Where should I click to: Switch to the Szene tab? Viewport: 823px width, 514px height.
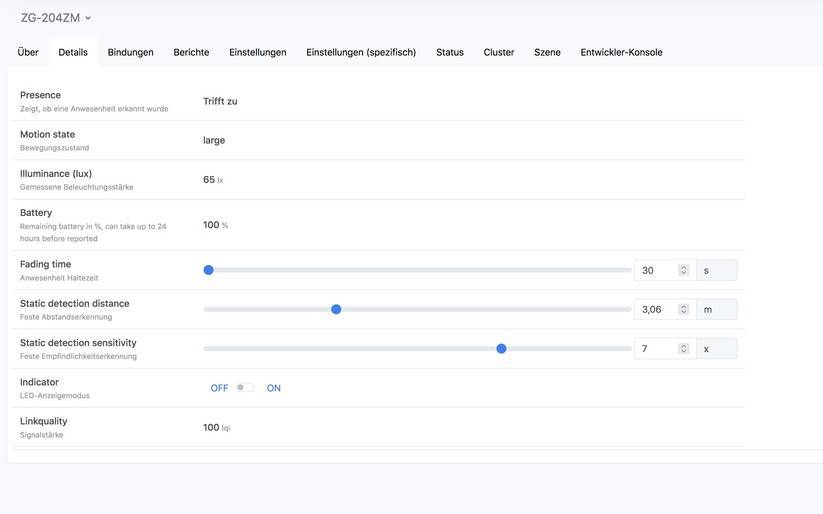tap(547, 52)
